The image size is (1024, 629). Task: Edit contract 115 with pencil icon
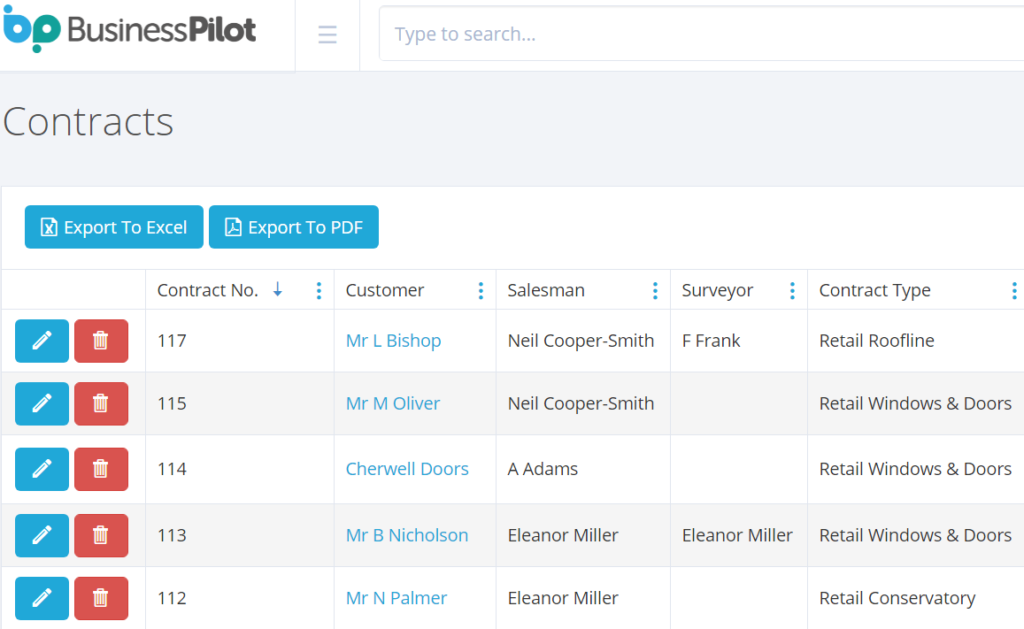pos(42,404)
